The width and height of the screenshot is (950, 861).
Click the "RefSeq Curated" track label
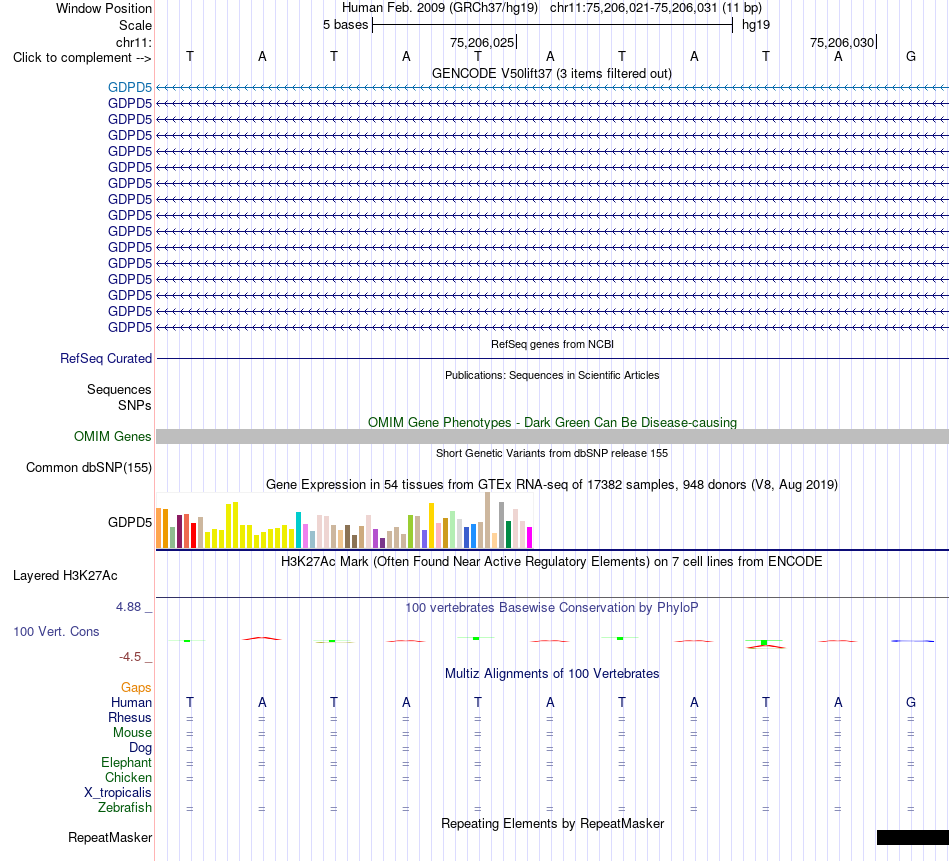coord(106,359)
